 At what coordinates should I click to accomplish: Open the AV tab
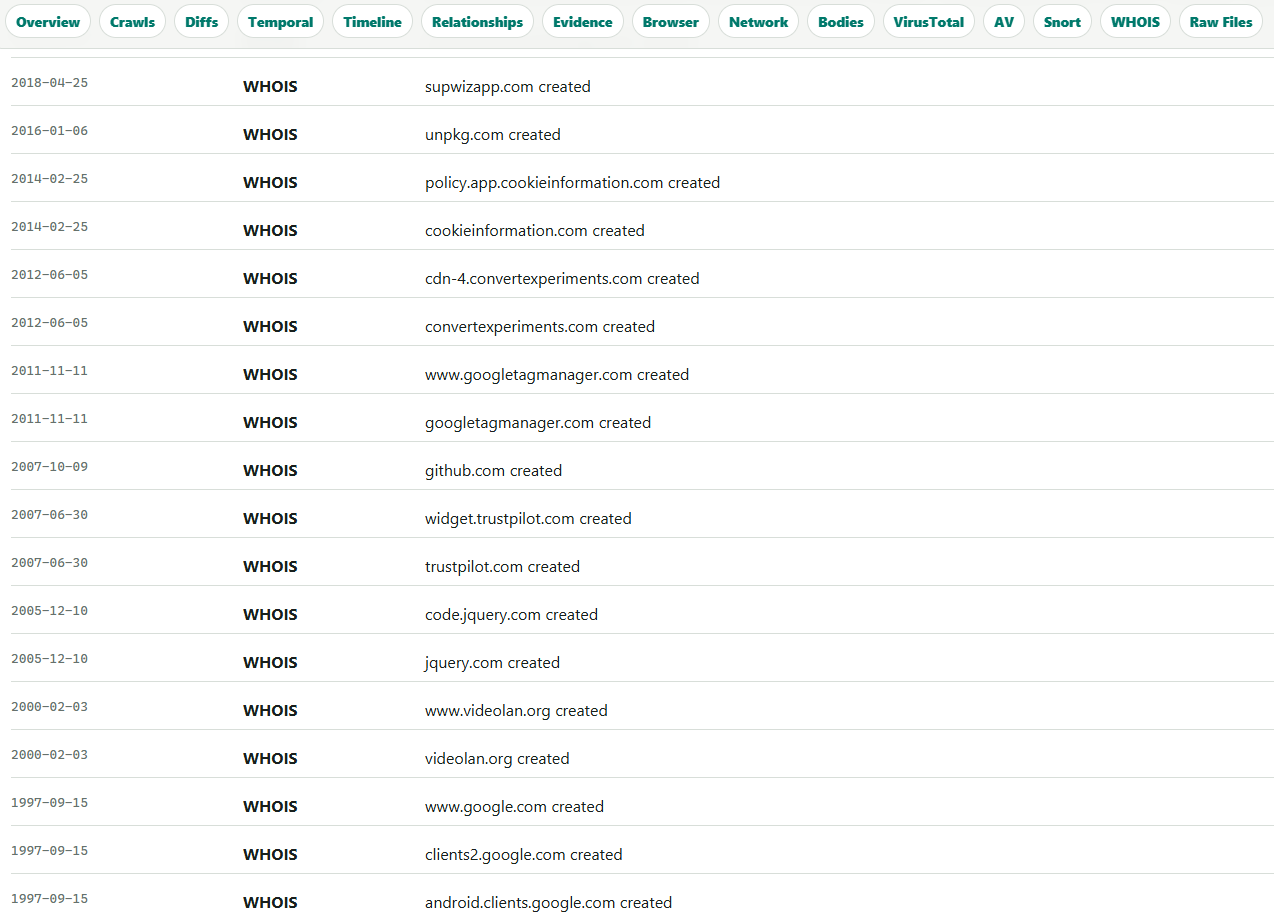pos(1004,22)
